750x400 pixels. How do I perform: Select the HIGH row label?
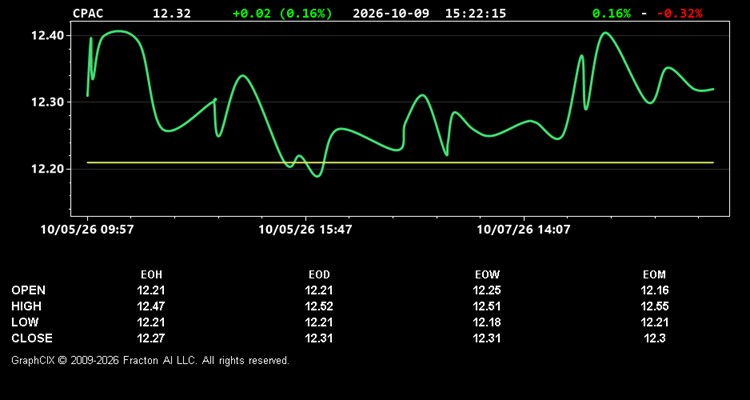tap(26, 306)
